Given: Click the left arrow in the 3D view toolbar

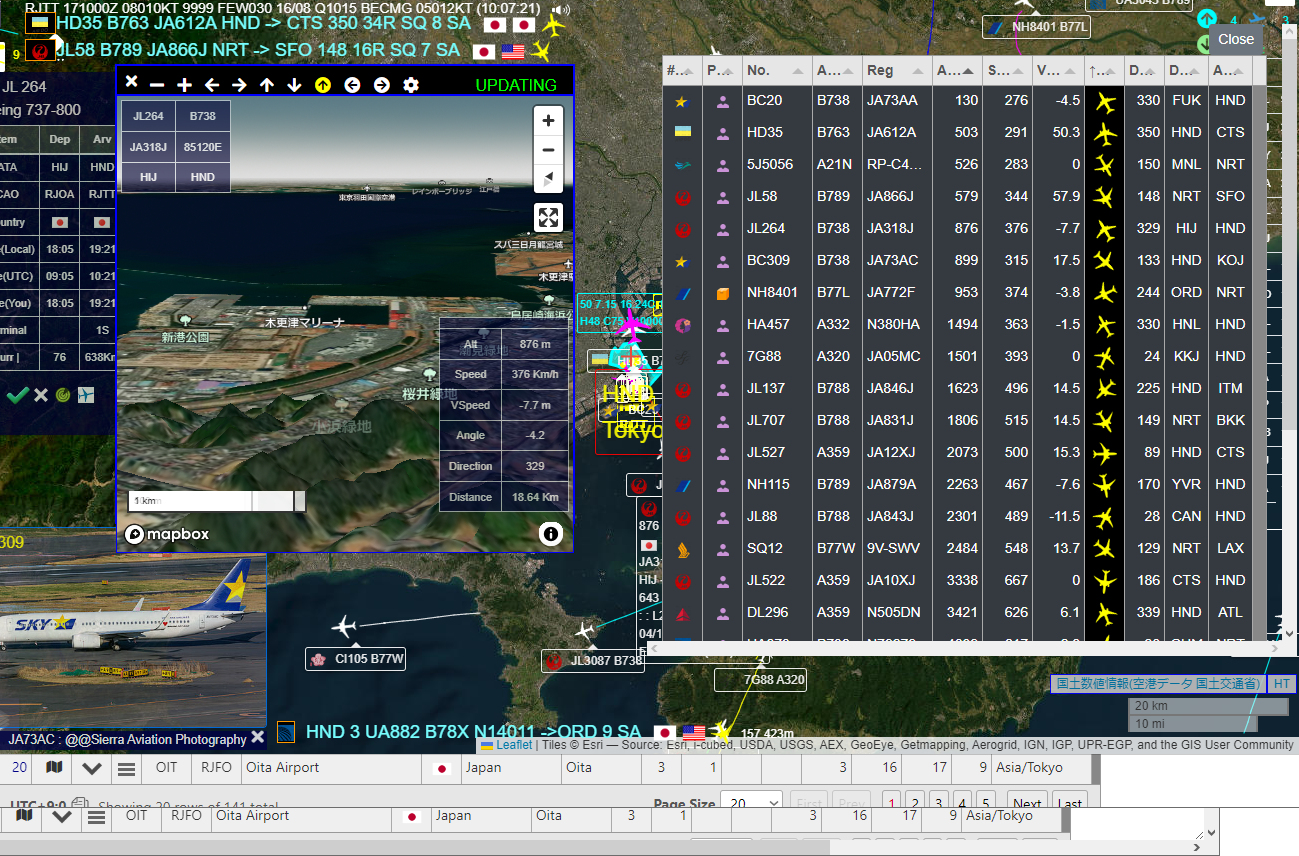Looking at the screenshot, I should tap(212, 85).
